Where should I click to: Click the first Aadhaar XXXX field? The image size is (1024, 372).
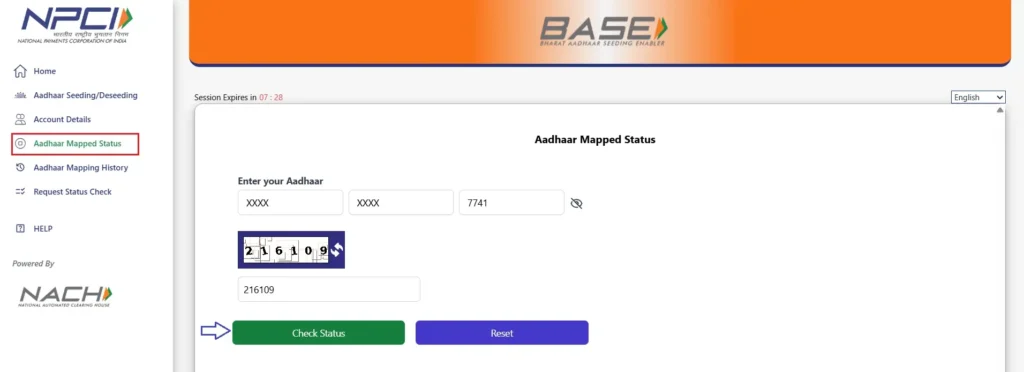pos(290,203)
